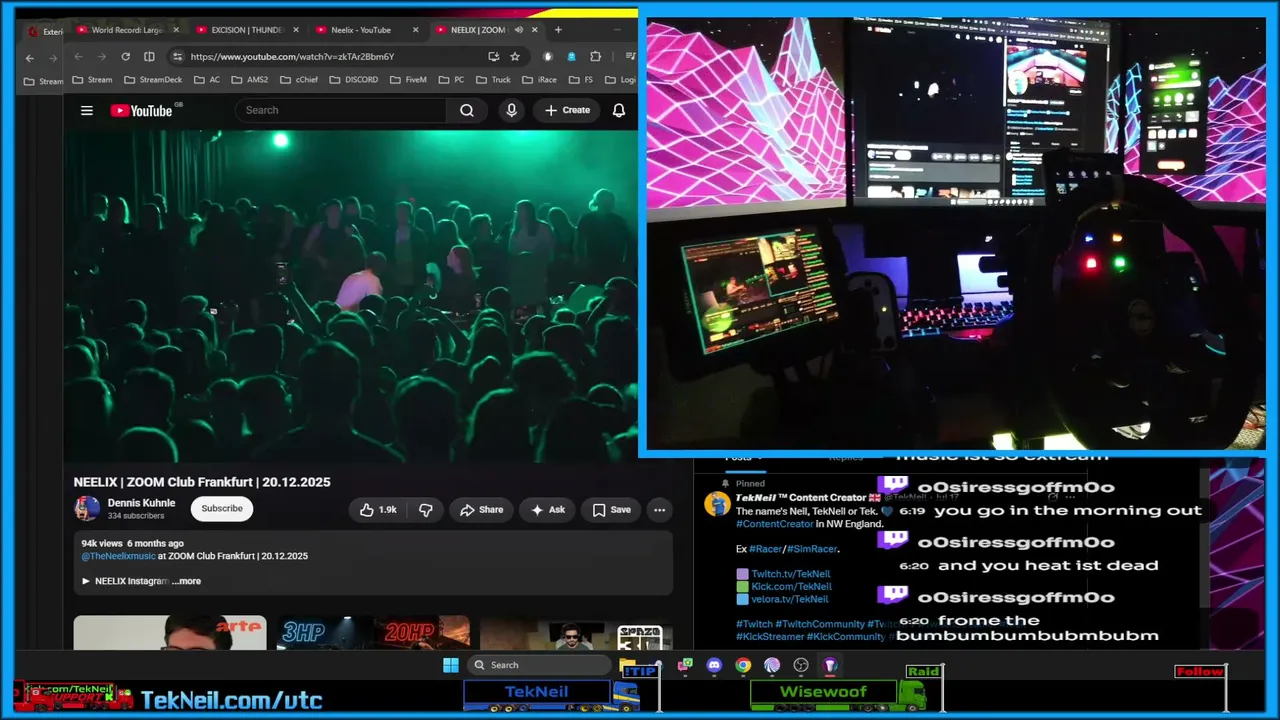Open the iRace bookmarks folder
Image resolution: width=1280 pixels, height=720 pixels.
pyautogui.click(x=538, y=80)
